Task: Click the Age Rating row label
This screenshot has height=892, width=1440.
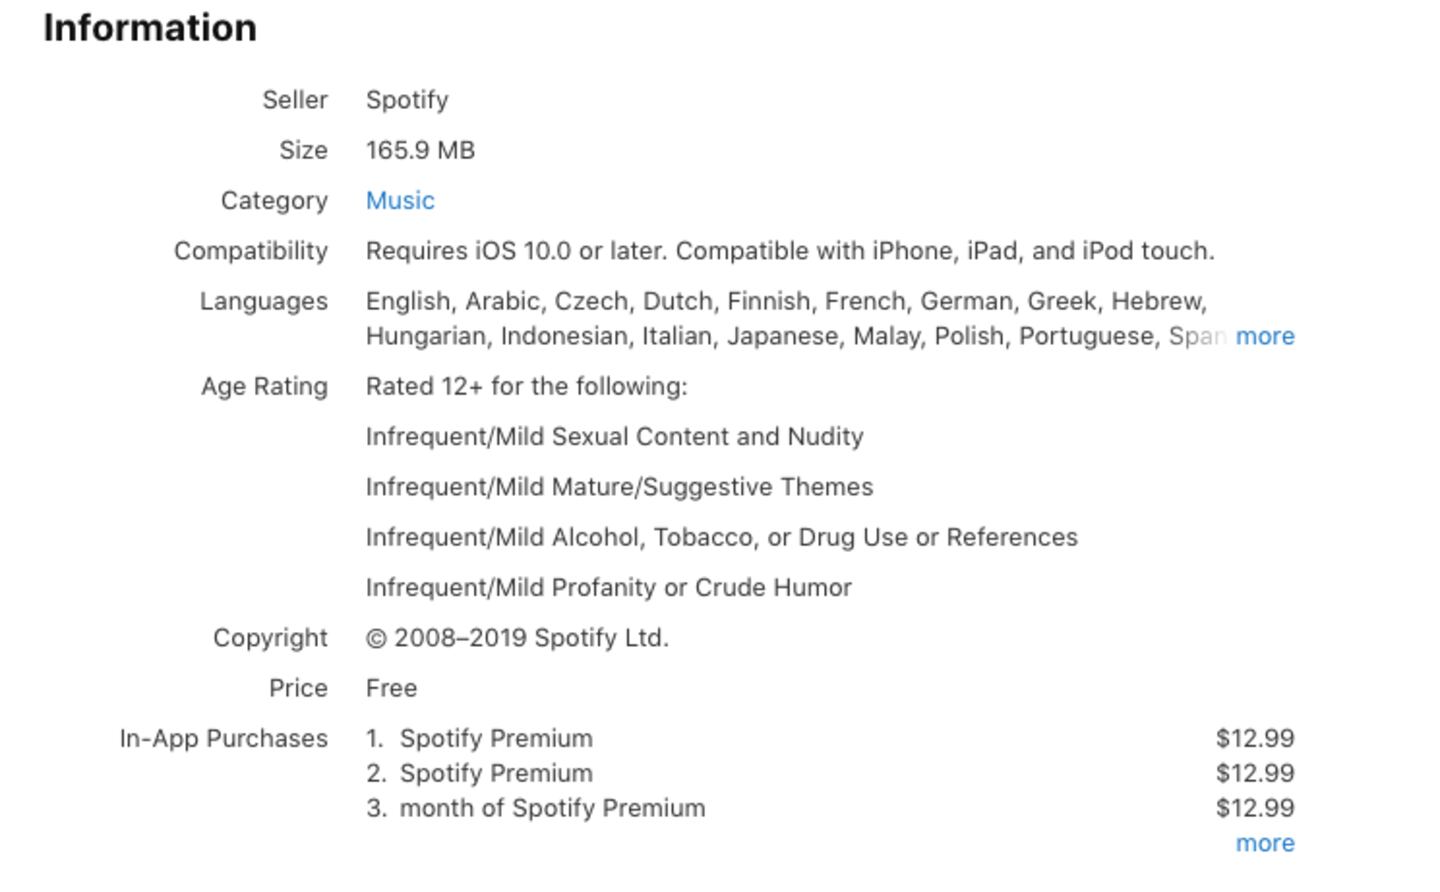Action: (264, 386)
